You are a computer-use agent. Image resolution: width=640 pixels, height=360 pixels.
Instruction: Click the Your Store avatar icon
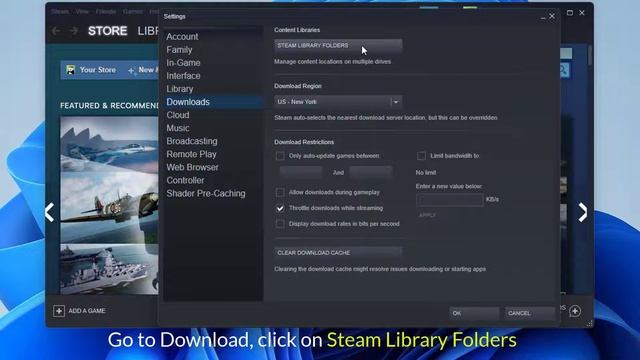(x=71, y=70)
